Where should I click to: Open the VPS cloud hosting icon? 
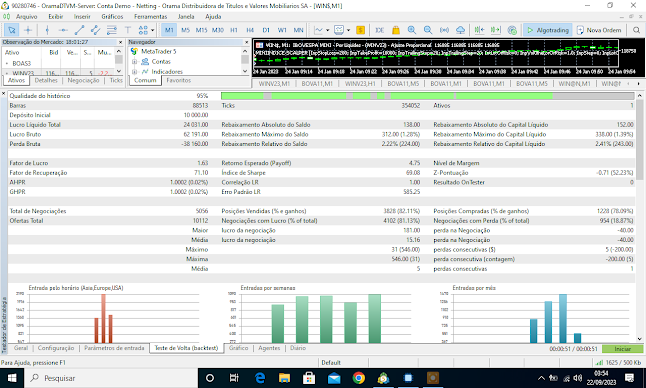[x=461, y=30]
